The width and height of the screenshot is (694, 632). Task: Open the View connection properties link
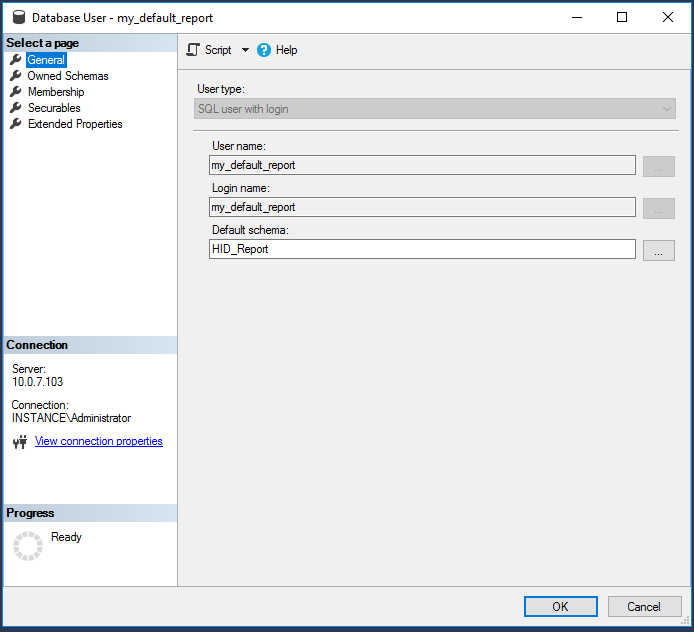[x=98, y=441]
